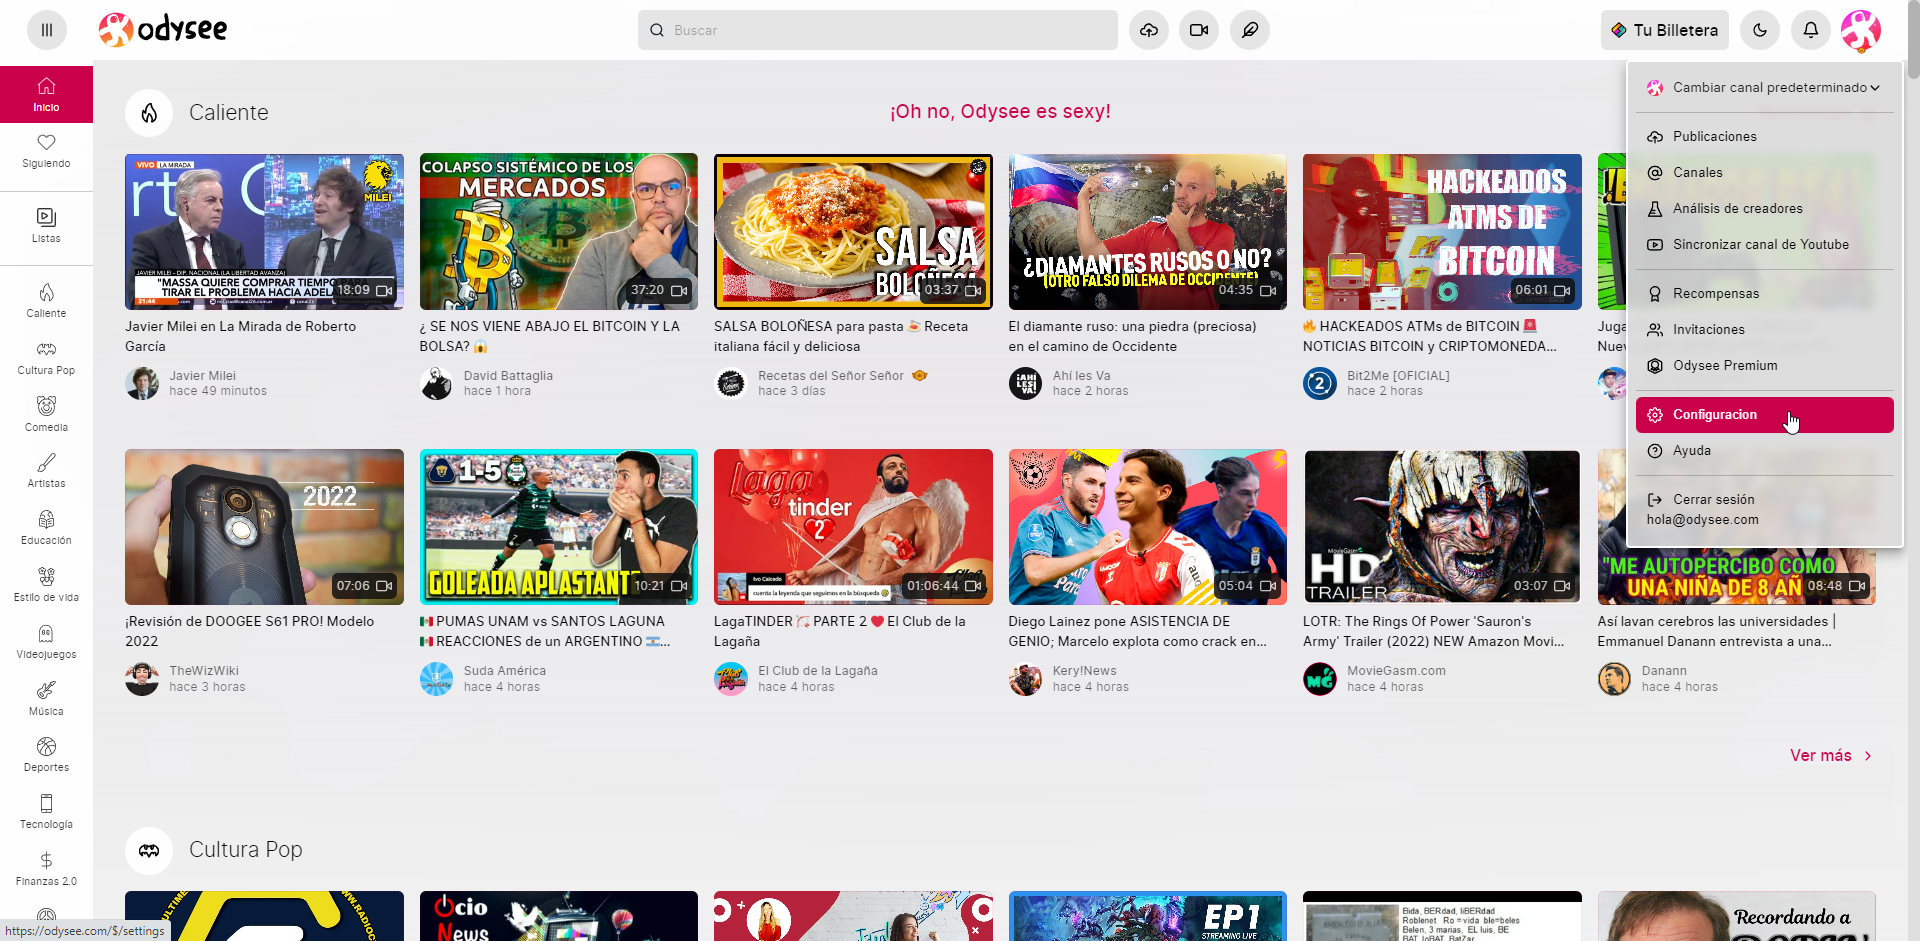Open Tecnología category in sidebar
Viewport: 1920px width, 941px height.
46,812
